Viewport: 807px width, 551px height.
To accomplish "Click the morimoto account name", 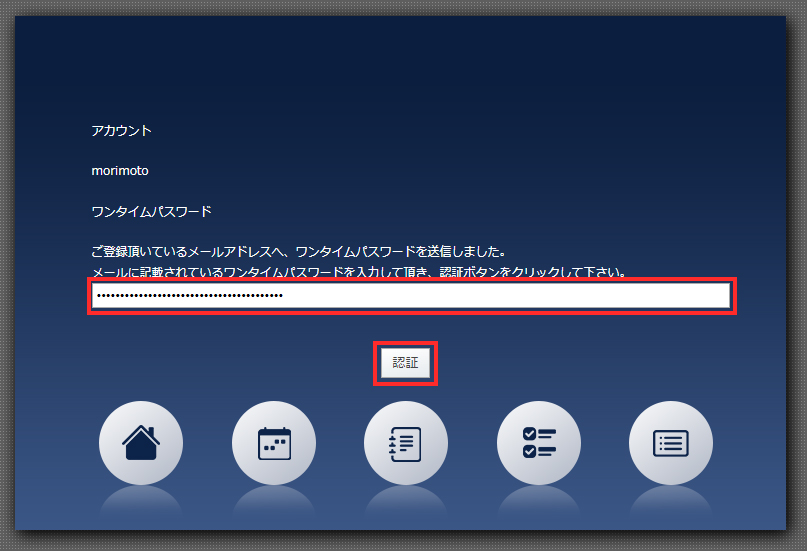I will point(120,171).
